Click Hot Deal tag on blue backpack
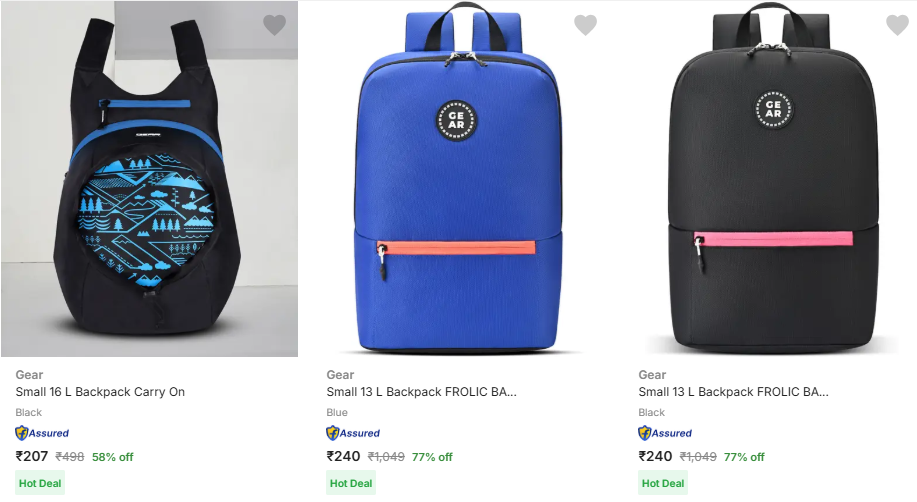Viewport: 917px width, 502px height. click(351, 483)
